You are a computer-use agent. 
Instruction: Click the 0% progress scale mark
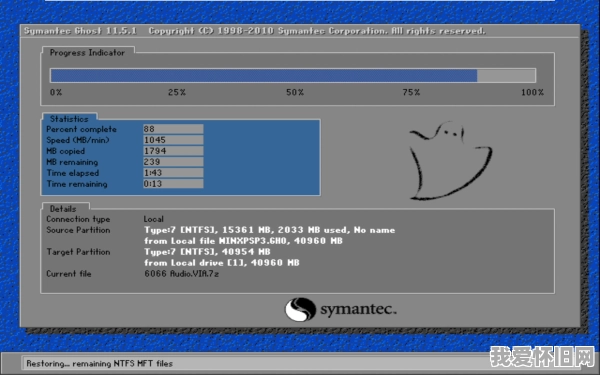coord(56,92)
